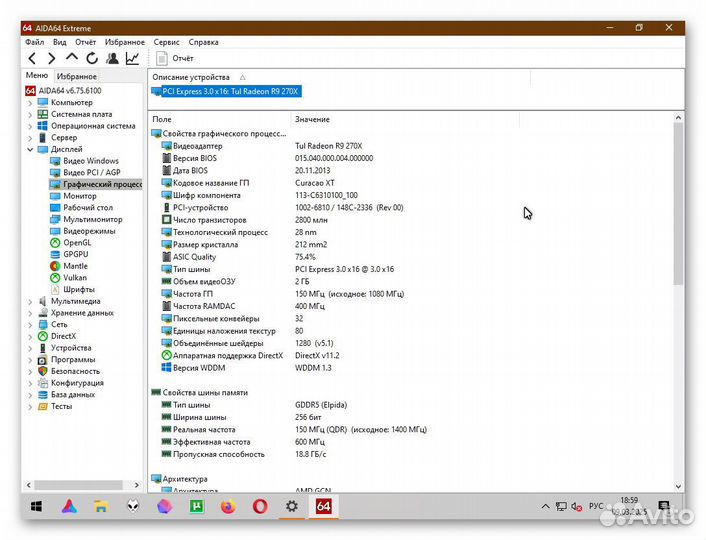The image size is (706, 540).
Task: Click the Устройства devices icon
Action: pos(43,348)
